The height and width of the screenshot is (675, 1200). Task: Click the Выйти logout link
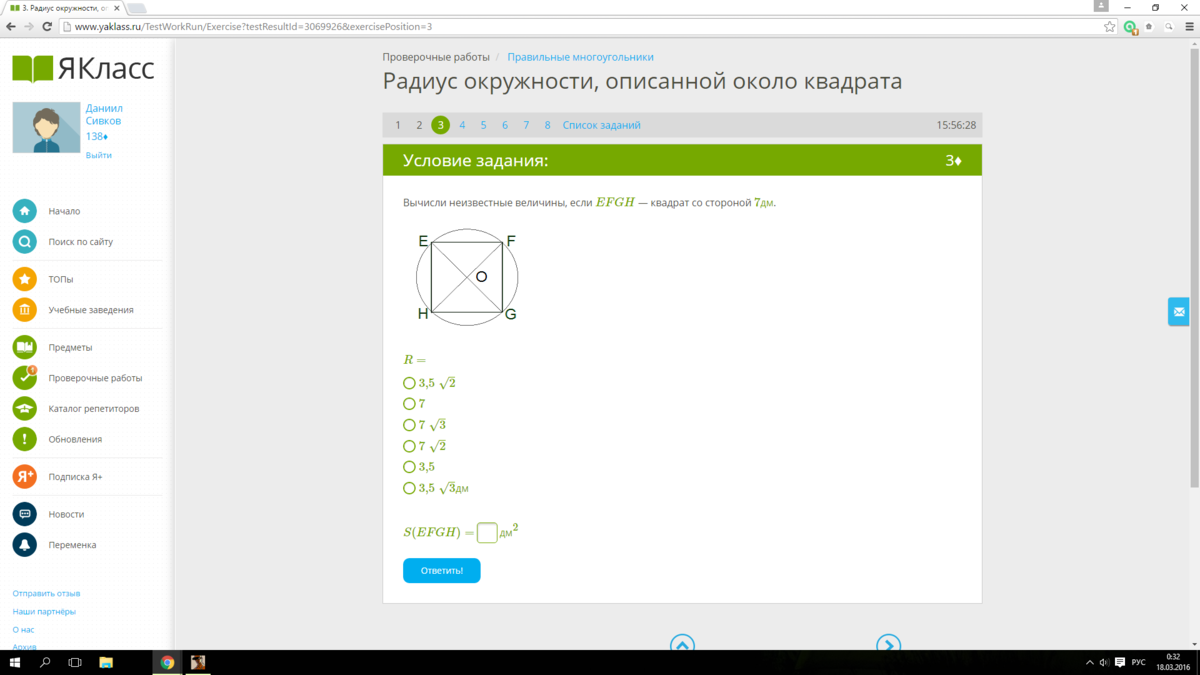point(99,155)
